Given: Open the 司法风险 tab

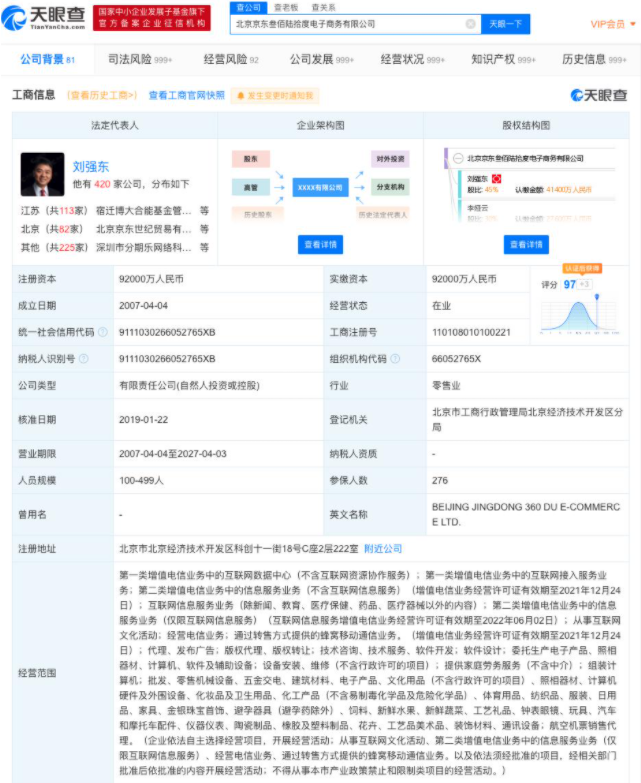Looking at the screenshot, I should coord(140,59).
